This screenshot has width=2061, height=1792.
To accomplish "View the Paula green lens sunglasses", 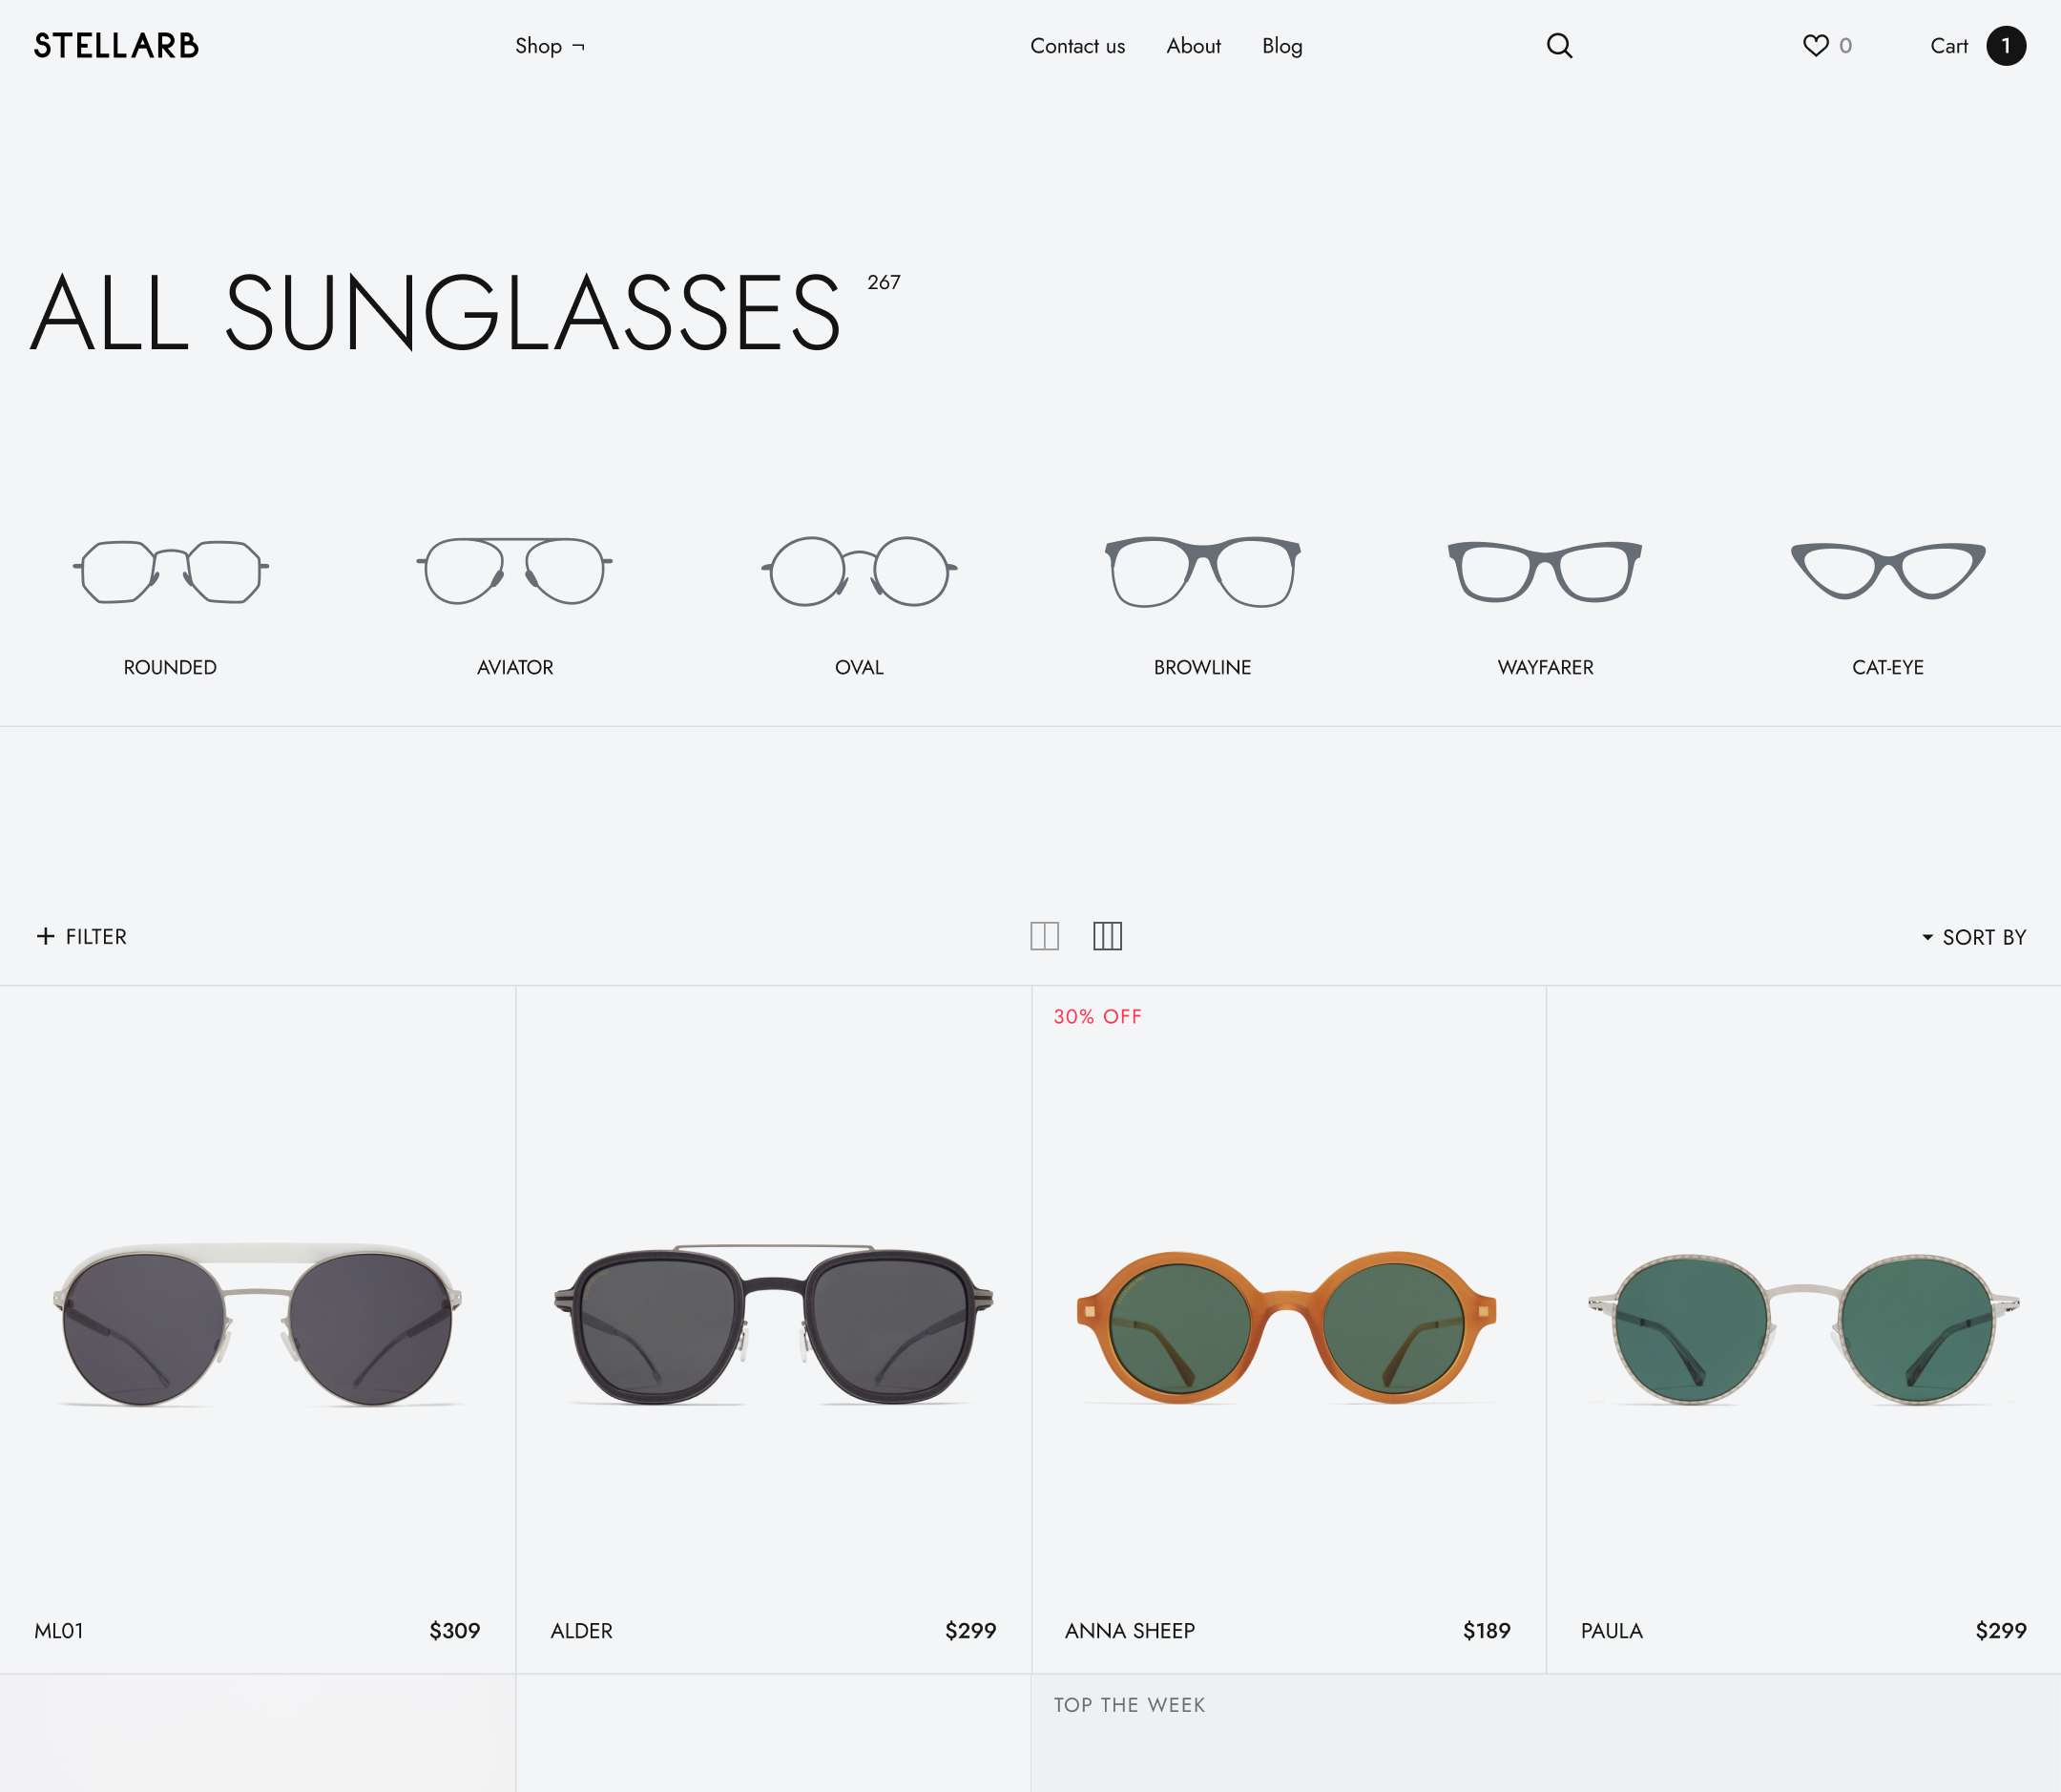I will [1803, 1328].
